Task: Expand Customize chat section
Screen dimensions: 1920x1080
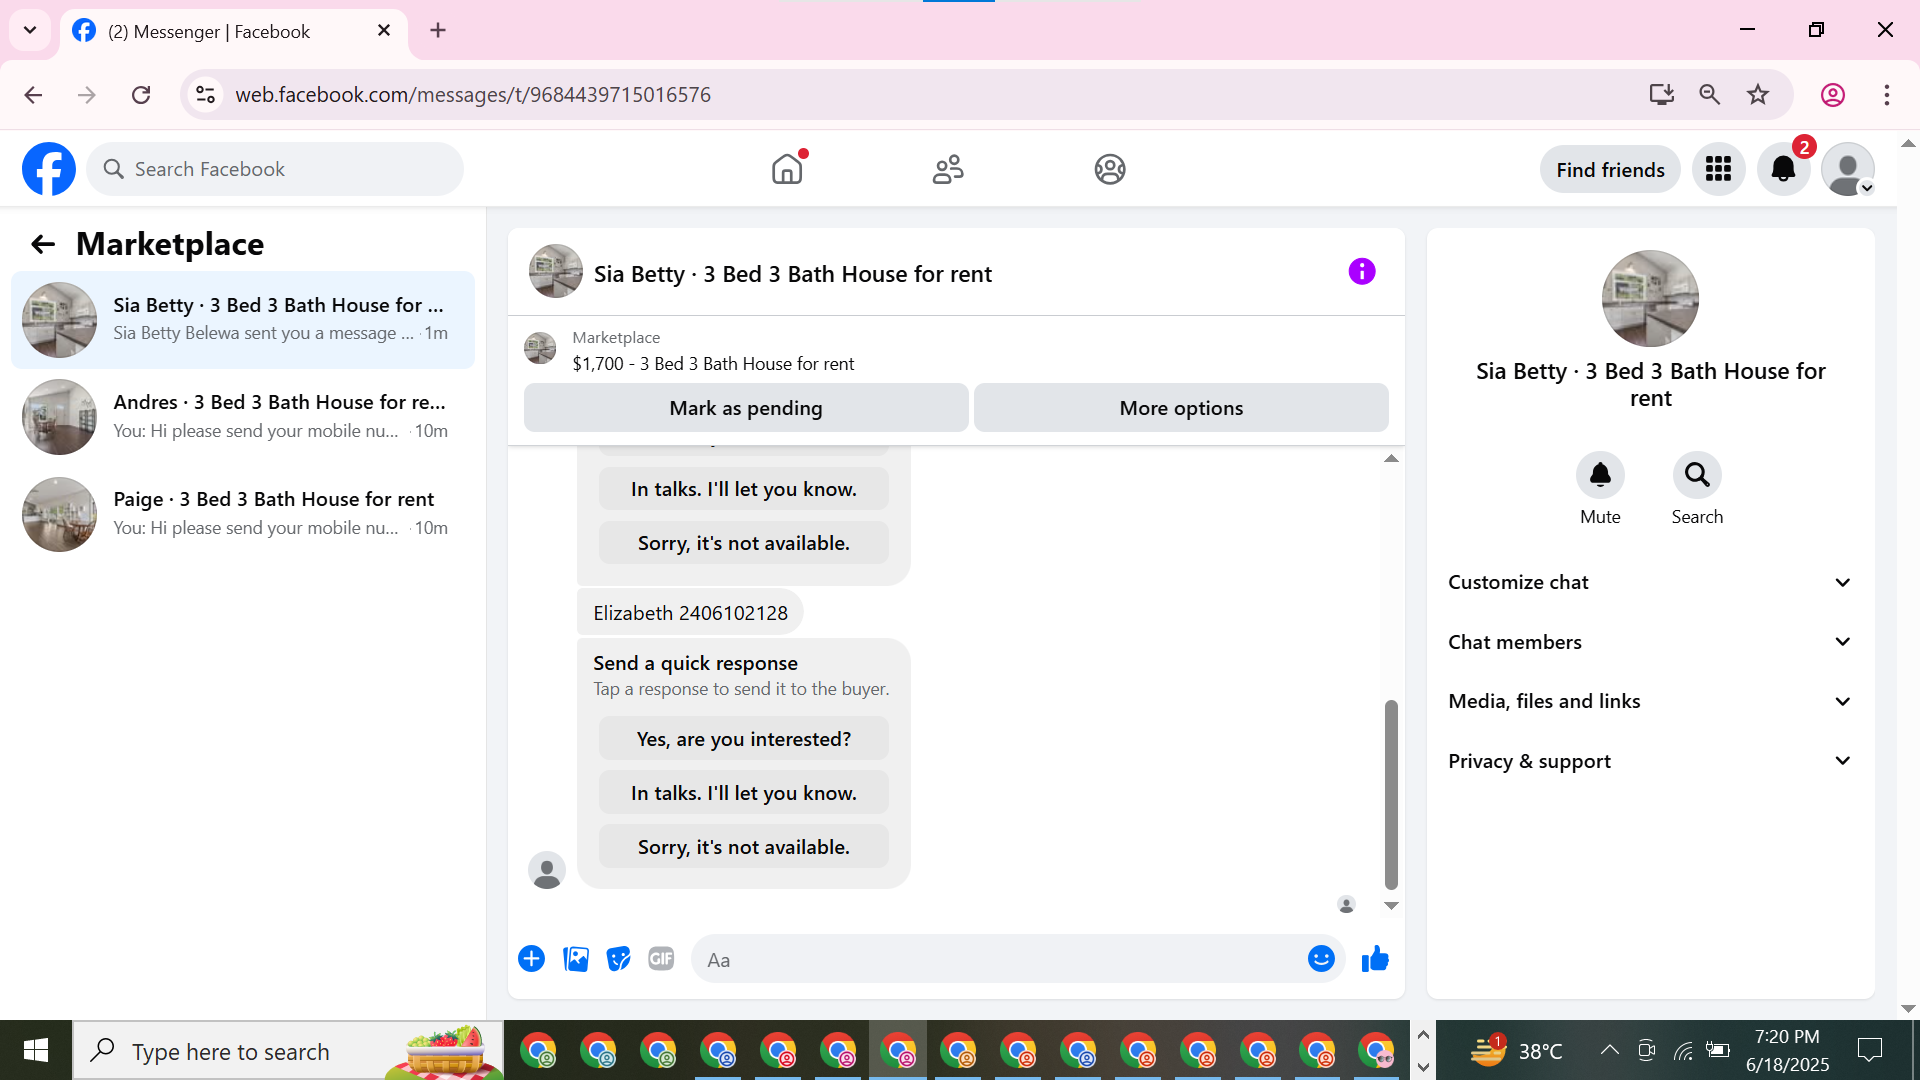Action: click(x=1650, y=582)
